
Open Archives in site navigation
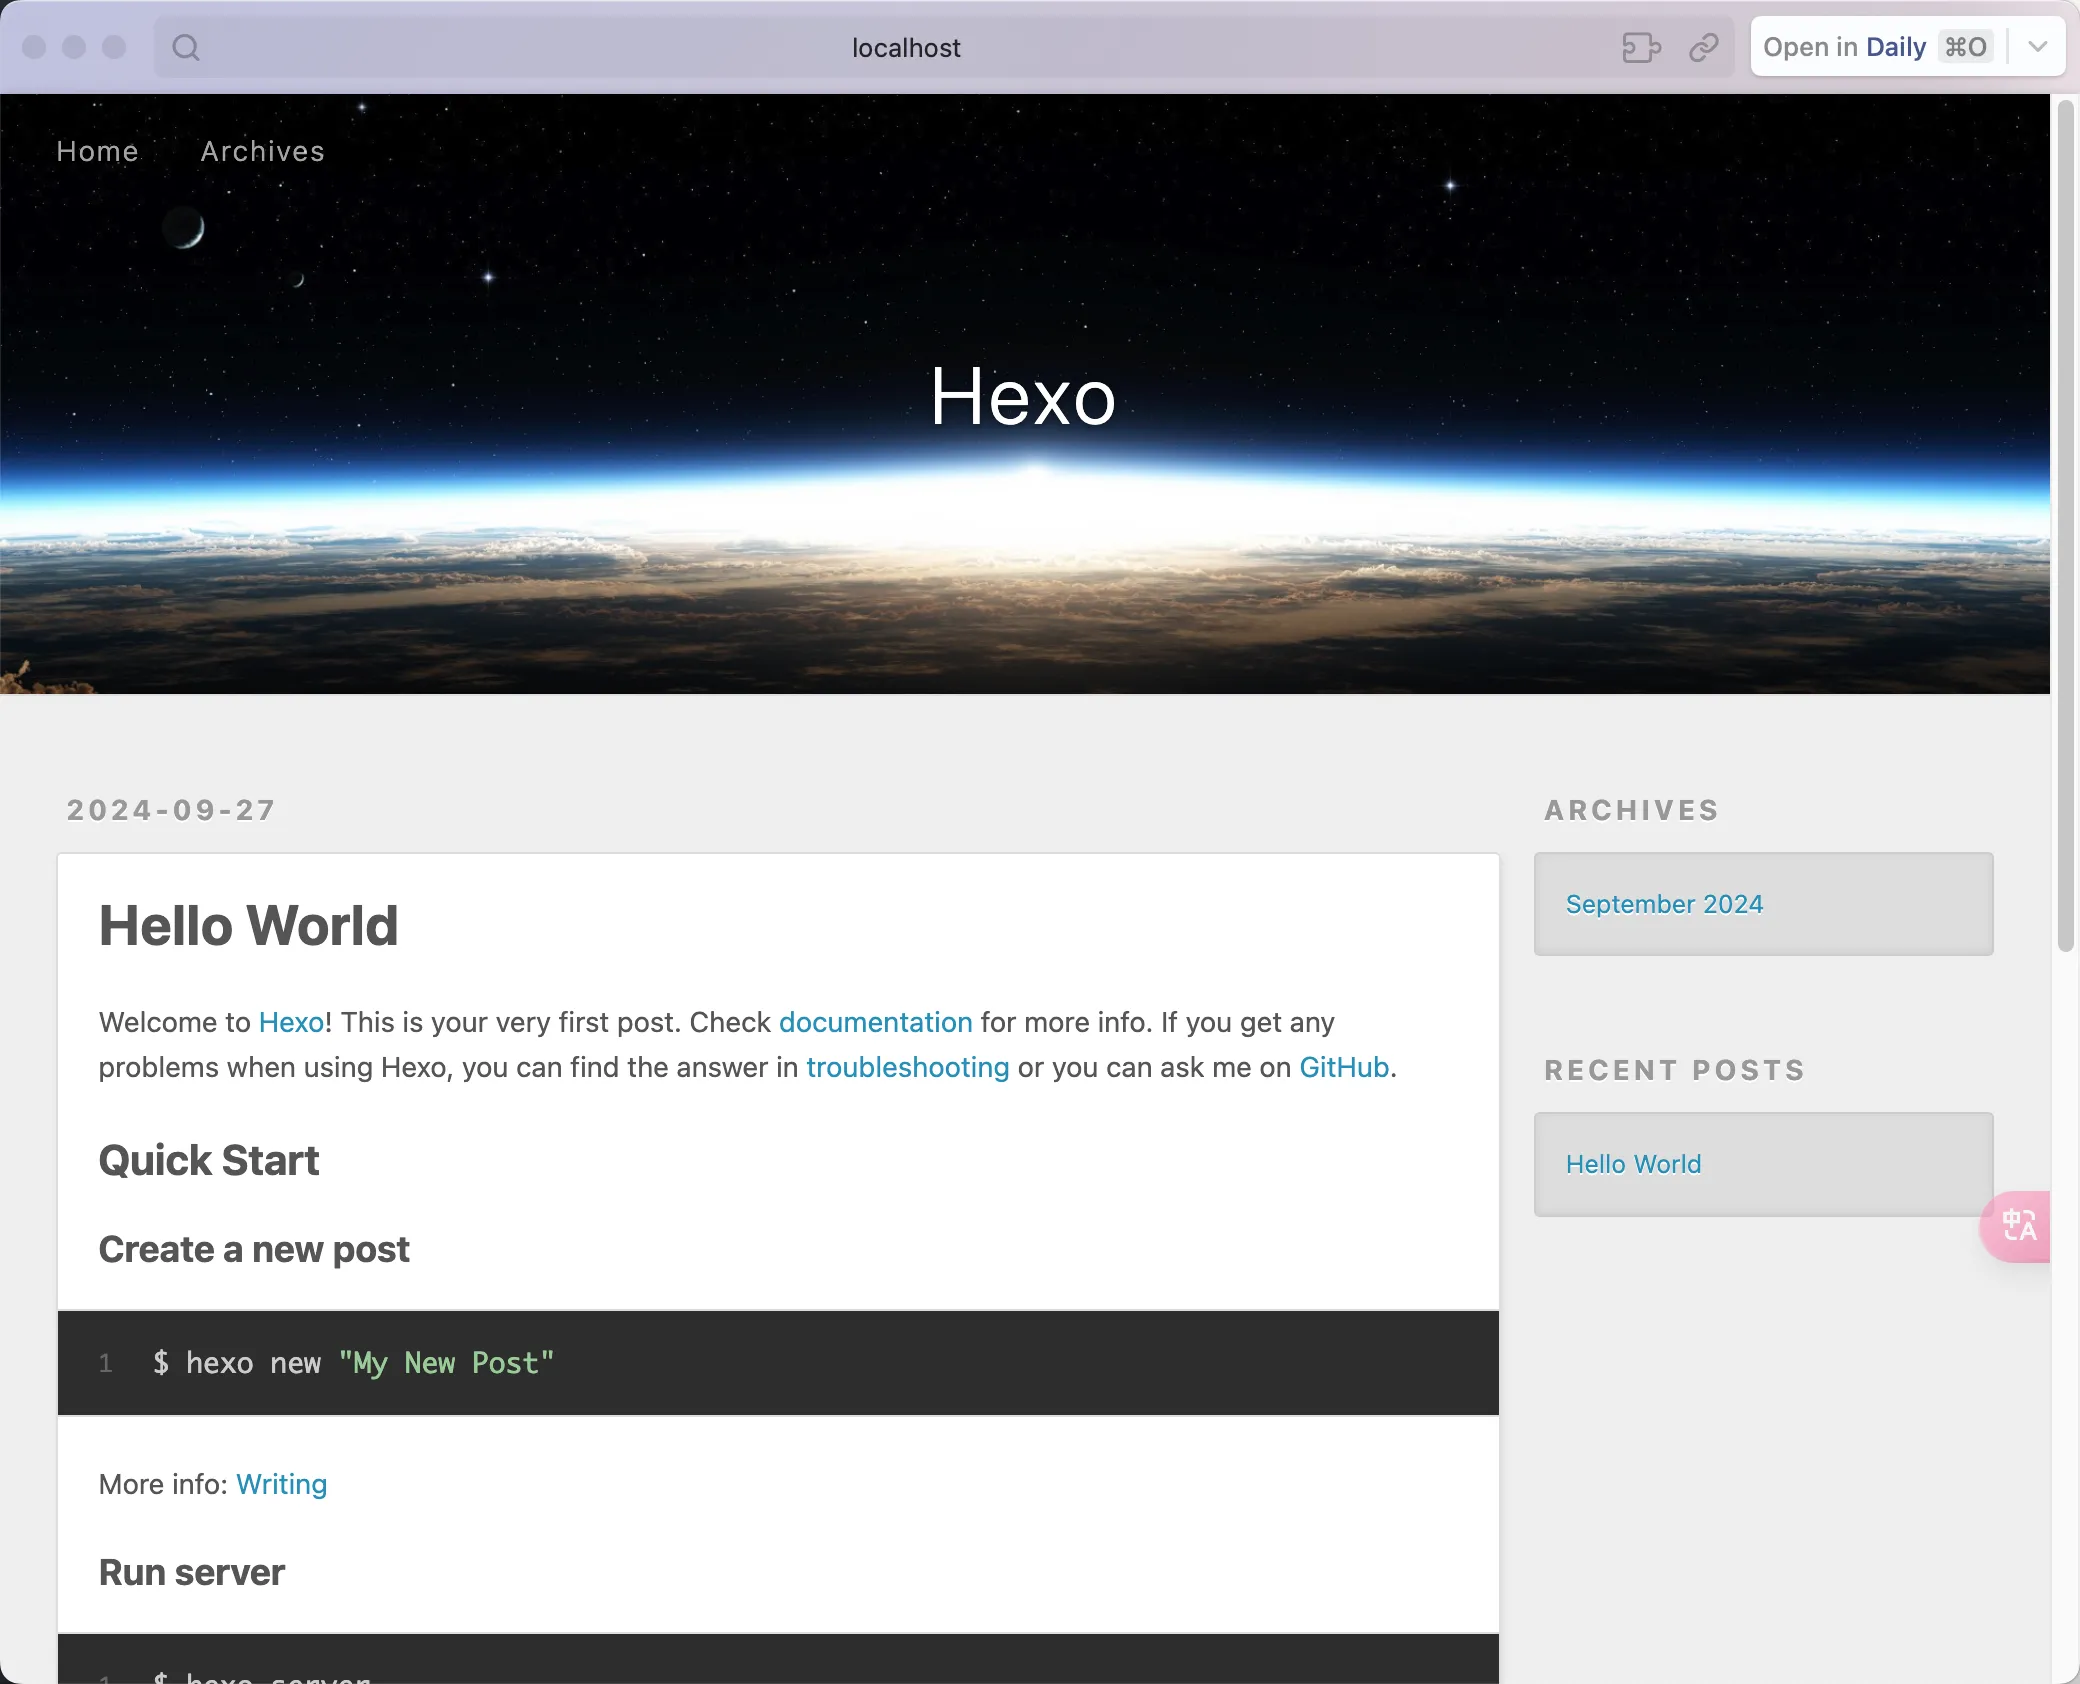pos(263,151)
